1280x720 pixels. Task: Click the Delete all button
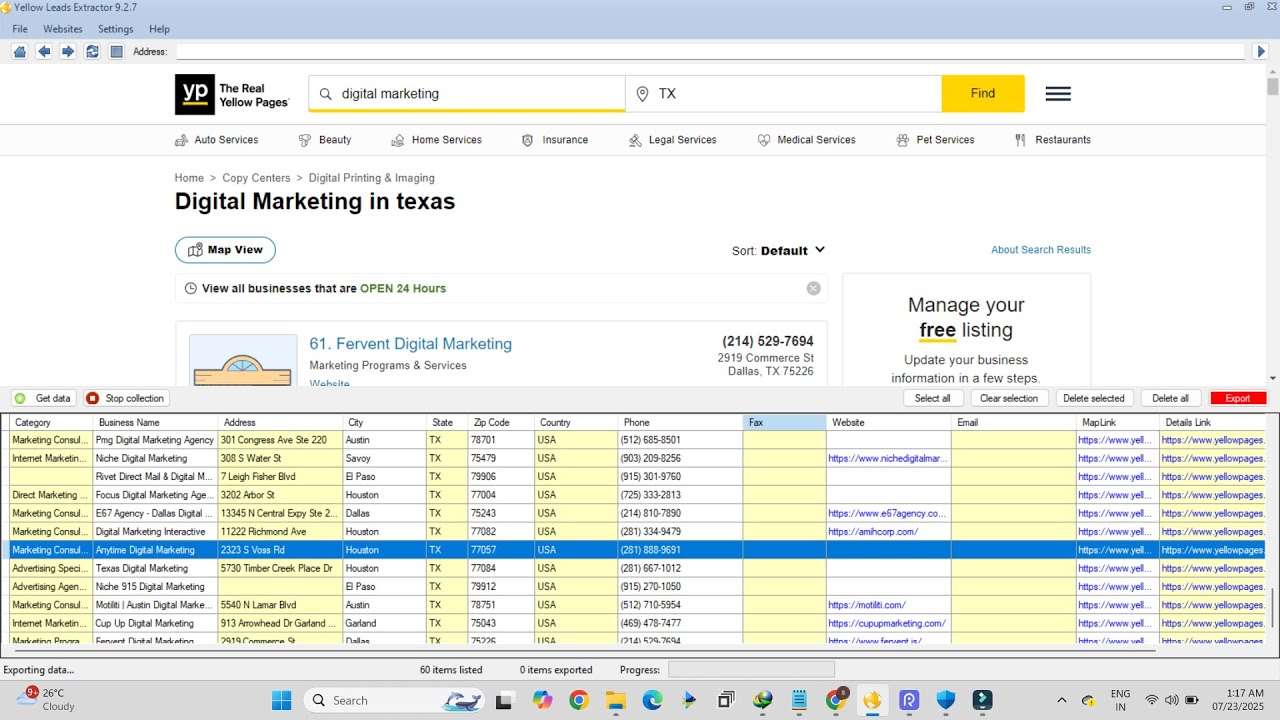coord(1171,398)
